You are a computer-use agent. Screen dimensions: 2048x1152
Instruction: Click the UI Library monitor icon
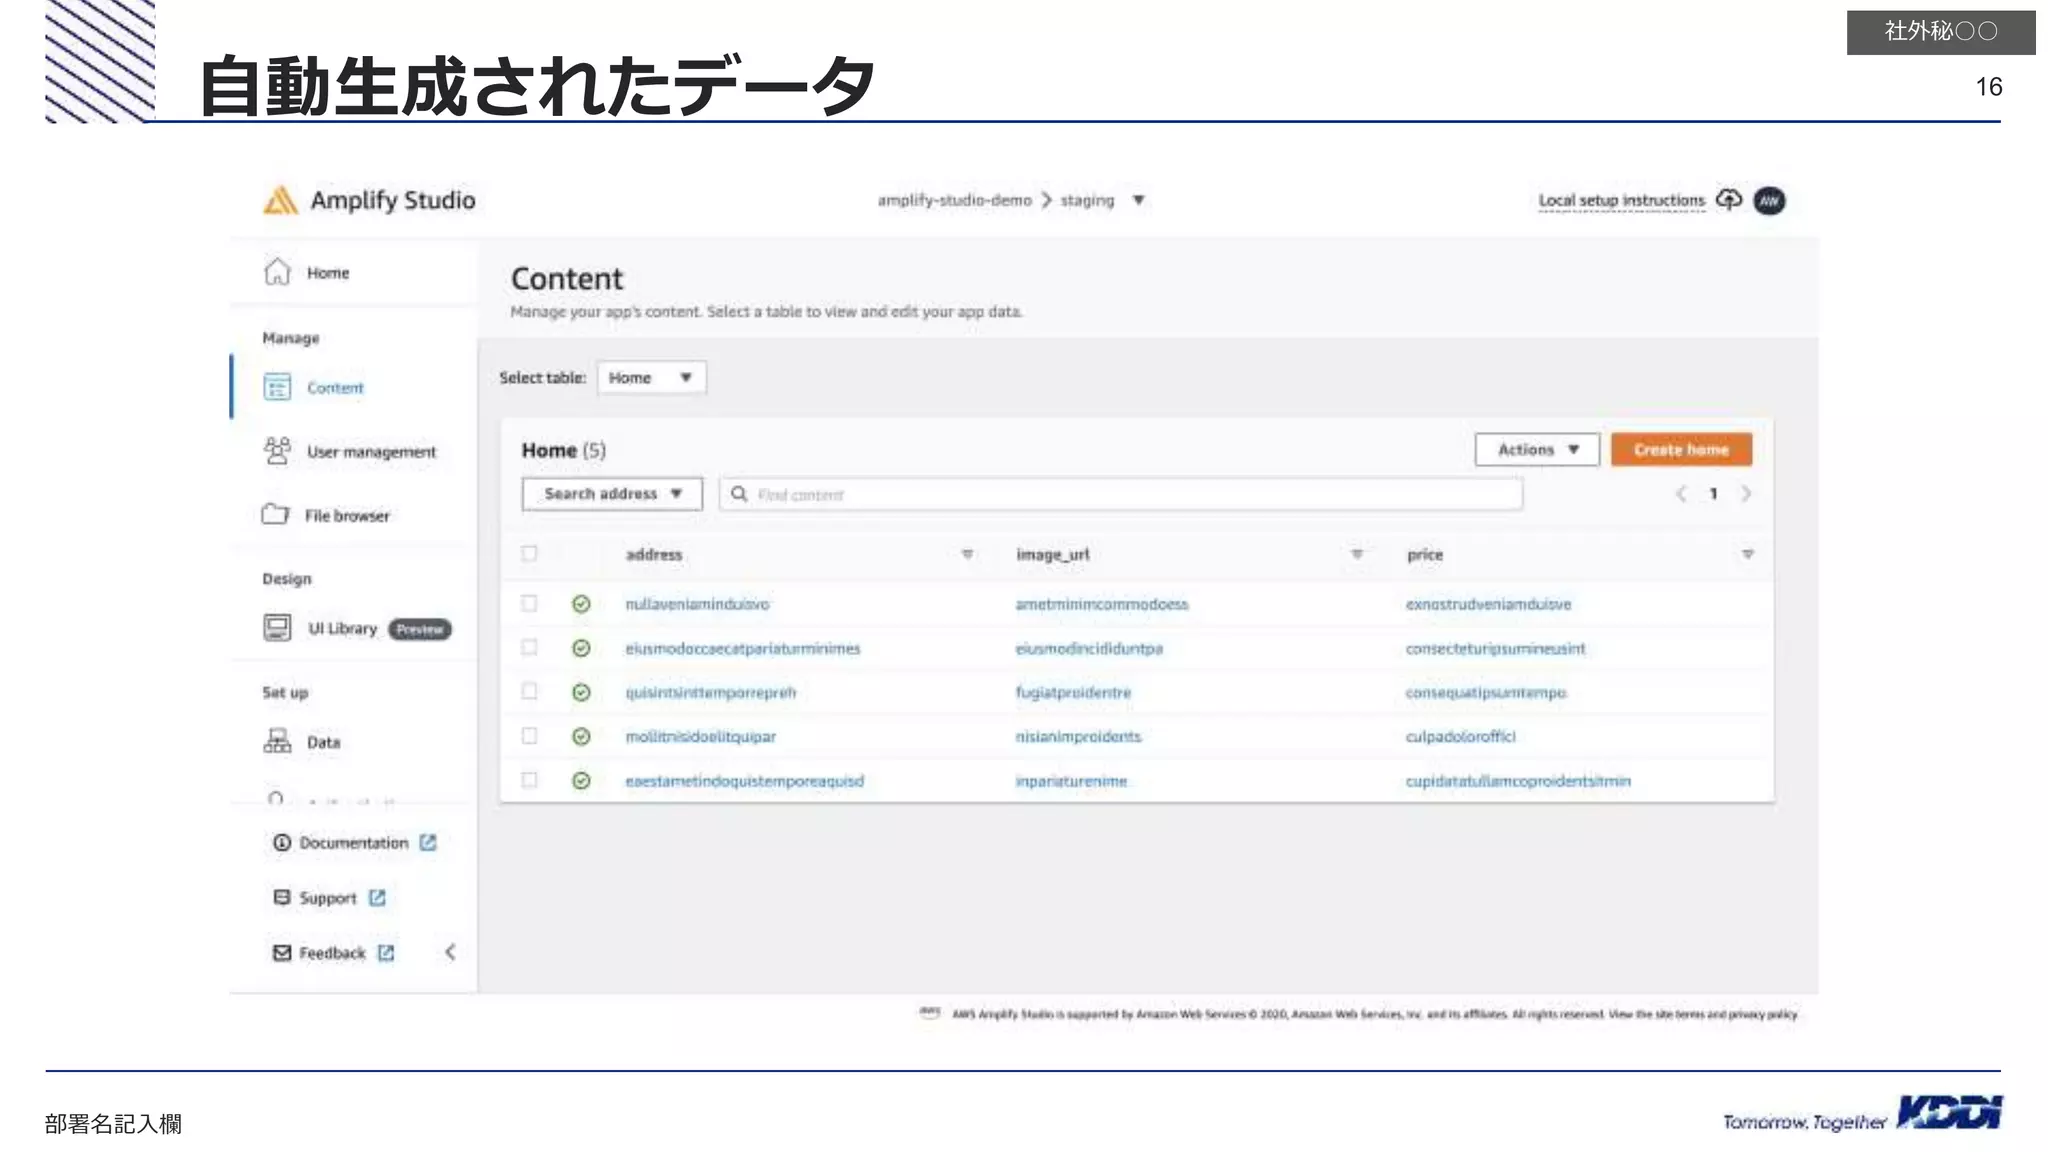(277, 628)
